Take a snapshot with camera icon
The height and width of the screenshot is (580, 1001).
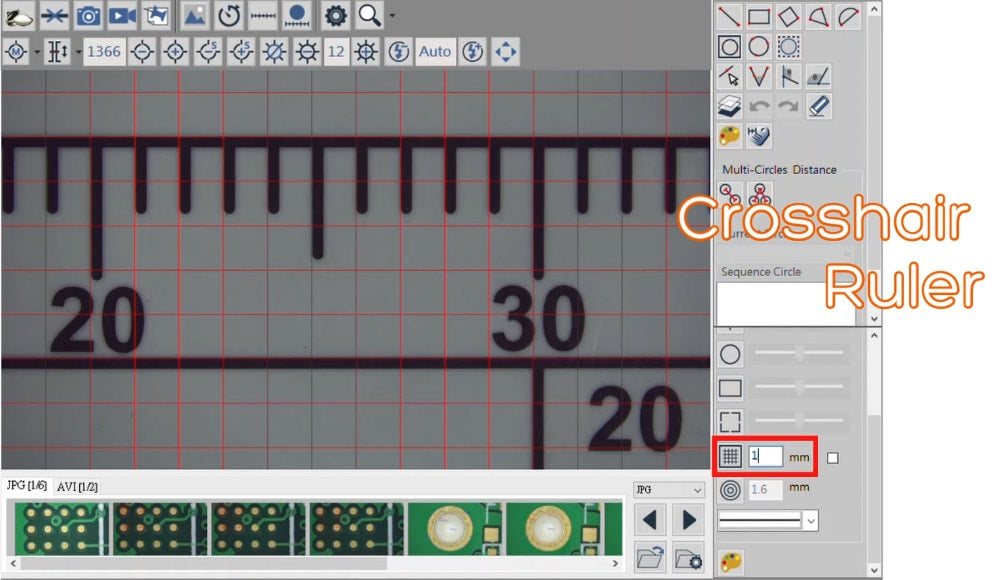88,15
